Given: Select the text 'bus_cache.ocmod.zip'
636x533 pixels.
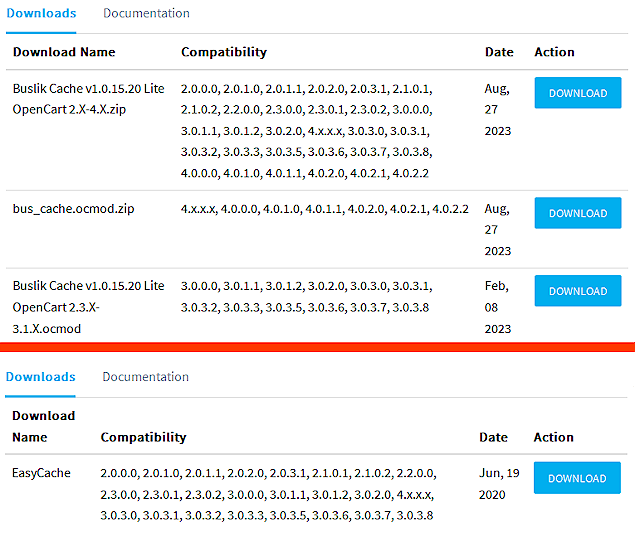Looking at the screenshot, I should click(73, 209).
